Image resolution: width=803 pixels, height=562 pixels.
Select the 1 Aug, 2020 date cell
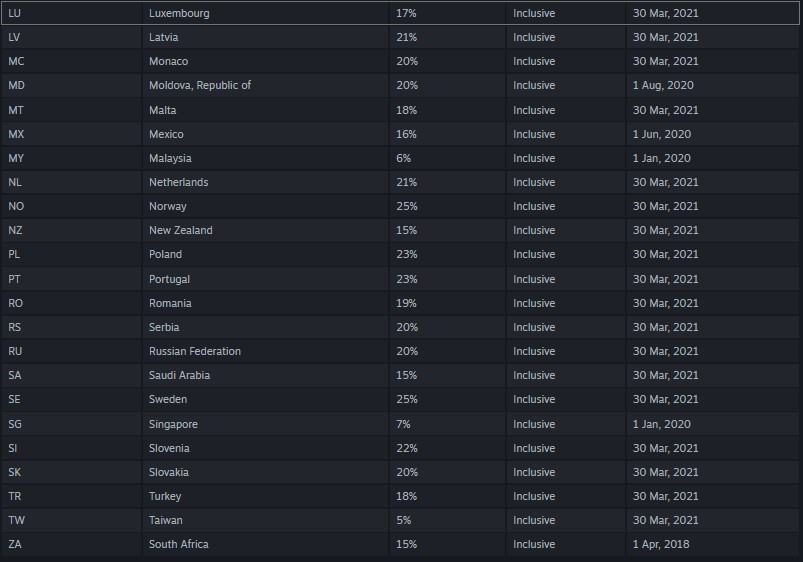[712, 86]
